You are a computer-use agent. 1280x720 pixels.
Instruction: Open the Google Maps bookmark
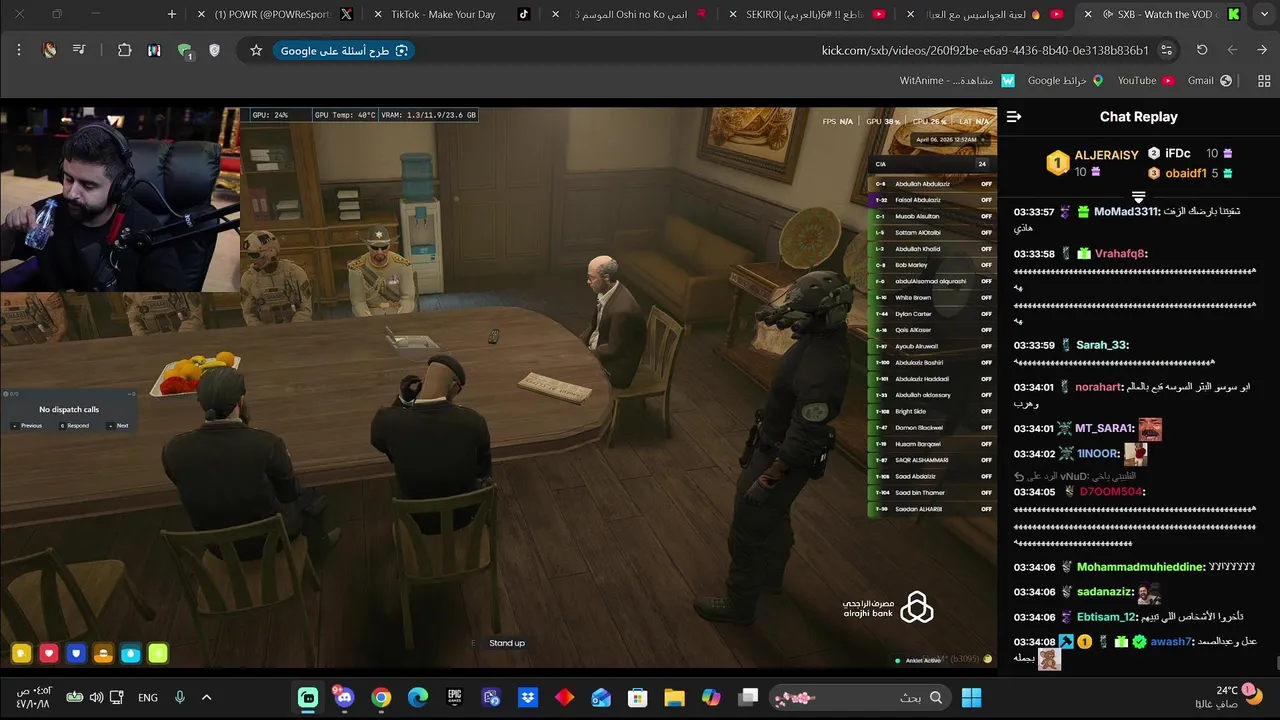tap(1065, 81)
